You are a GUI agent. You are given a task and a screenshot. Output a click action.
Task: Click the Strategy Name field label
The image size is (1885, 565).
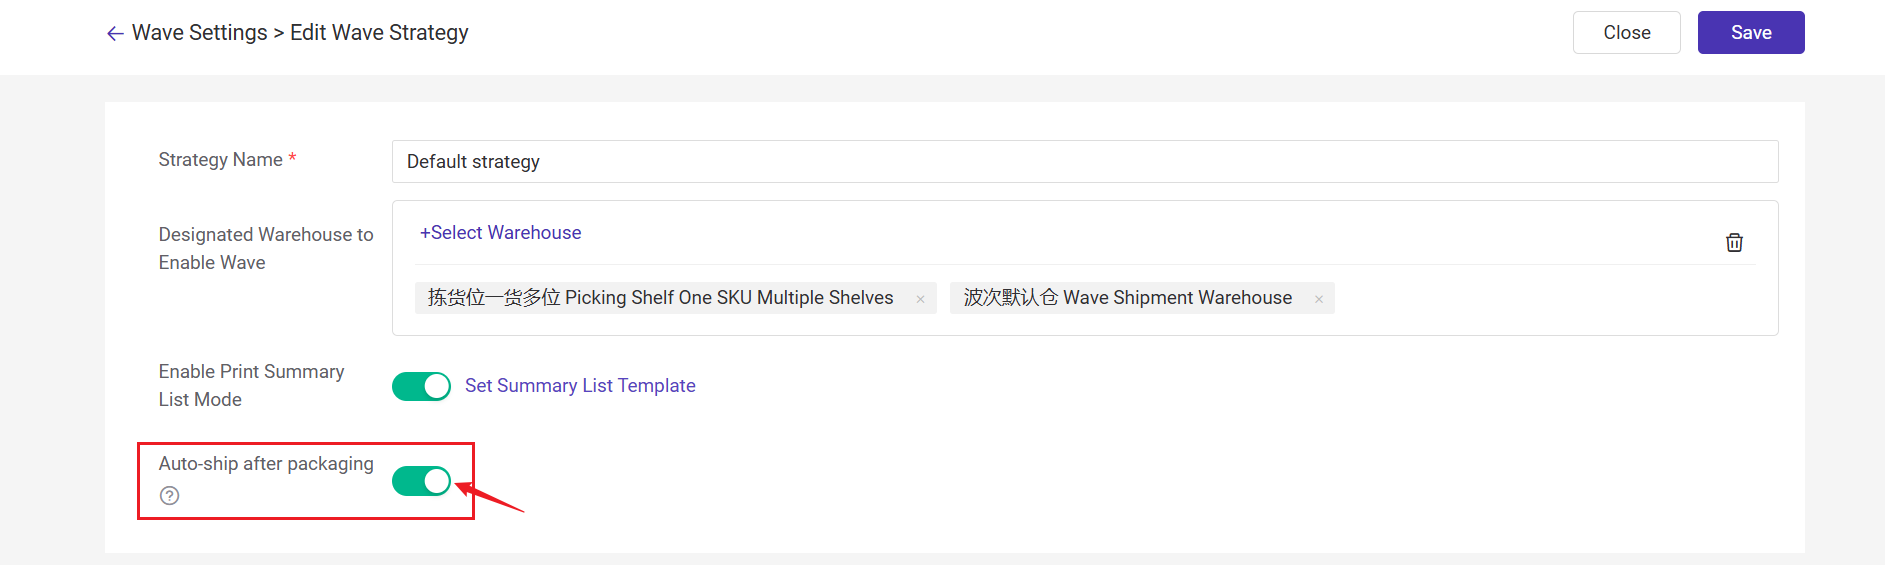coord(220,160)
